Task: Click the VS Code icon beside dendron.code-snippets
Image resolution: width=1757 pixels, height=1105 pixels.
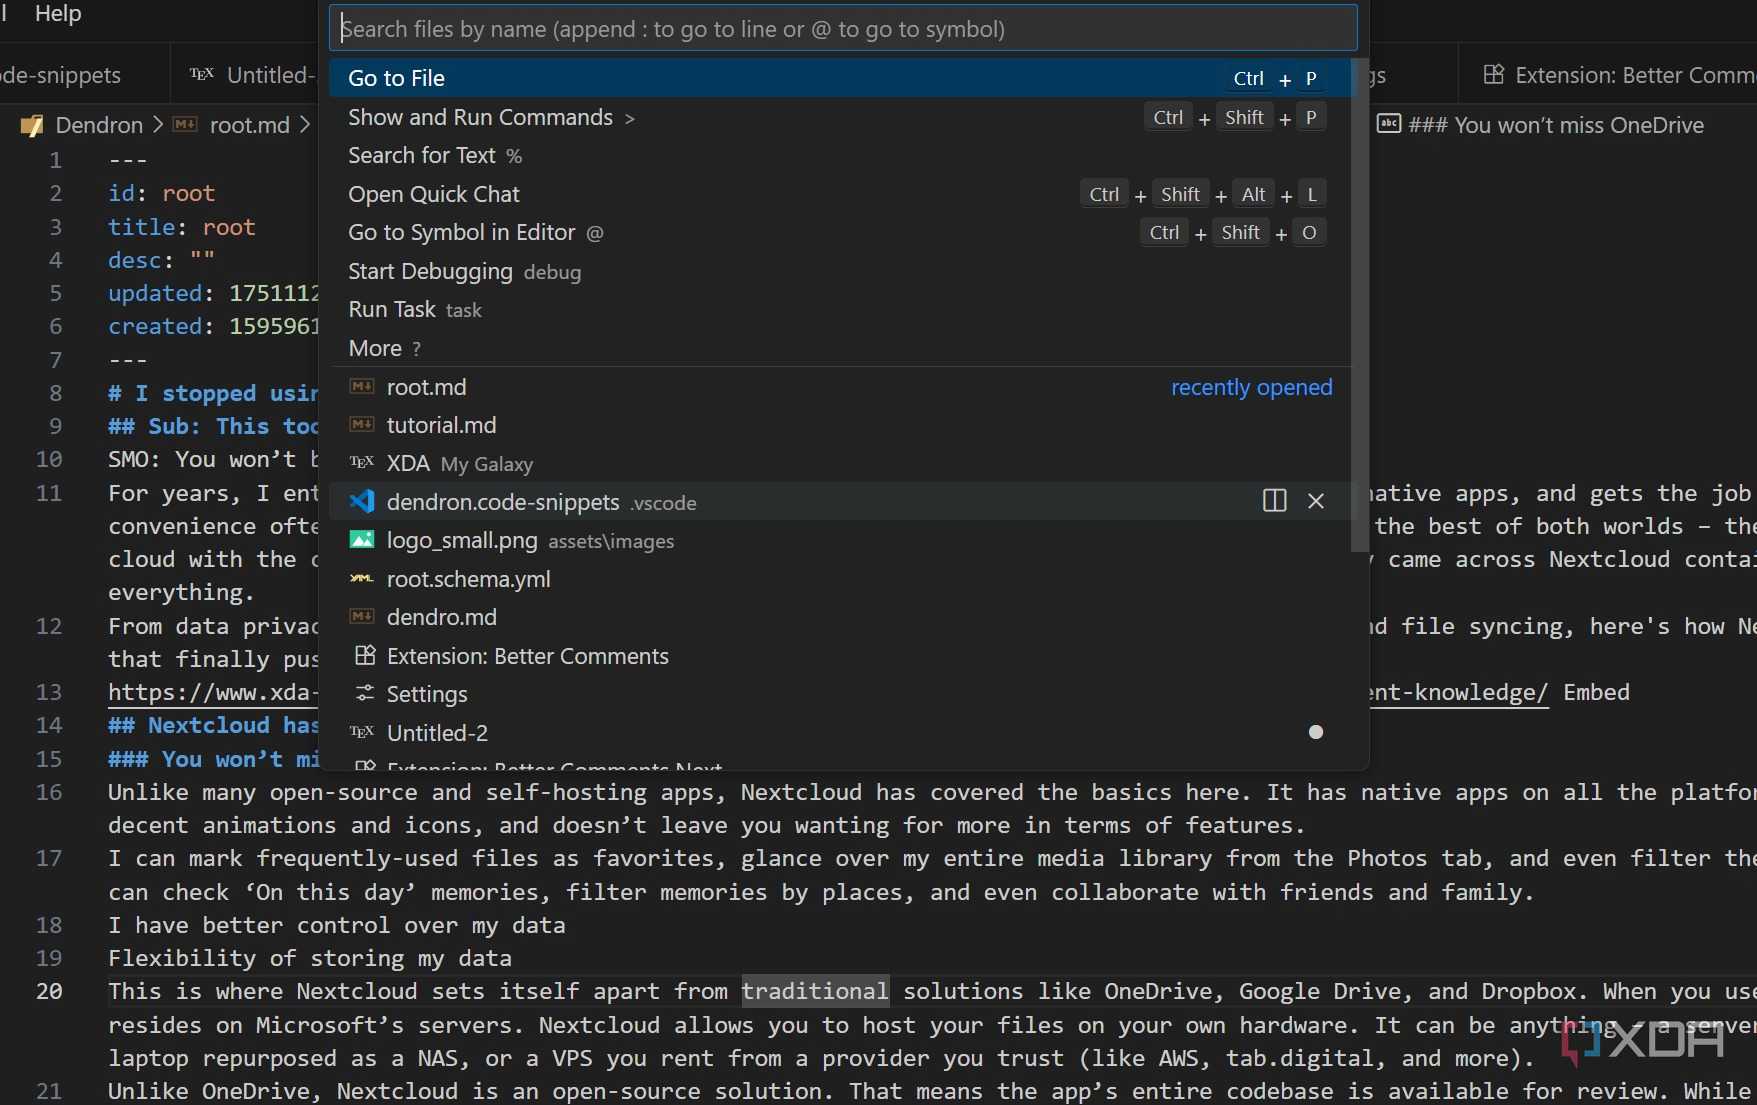Action: coord(362,501)
